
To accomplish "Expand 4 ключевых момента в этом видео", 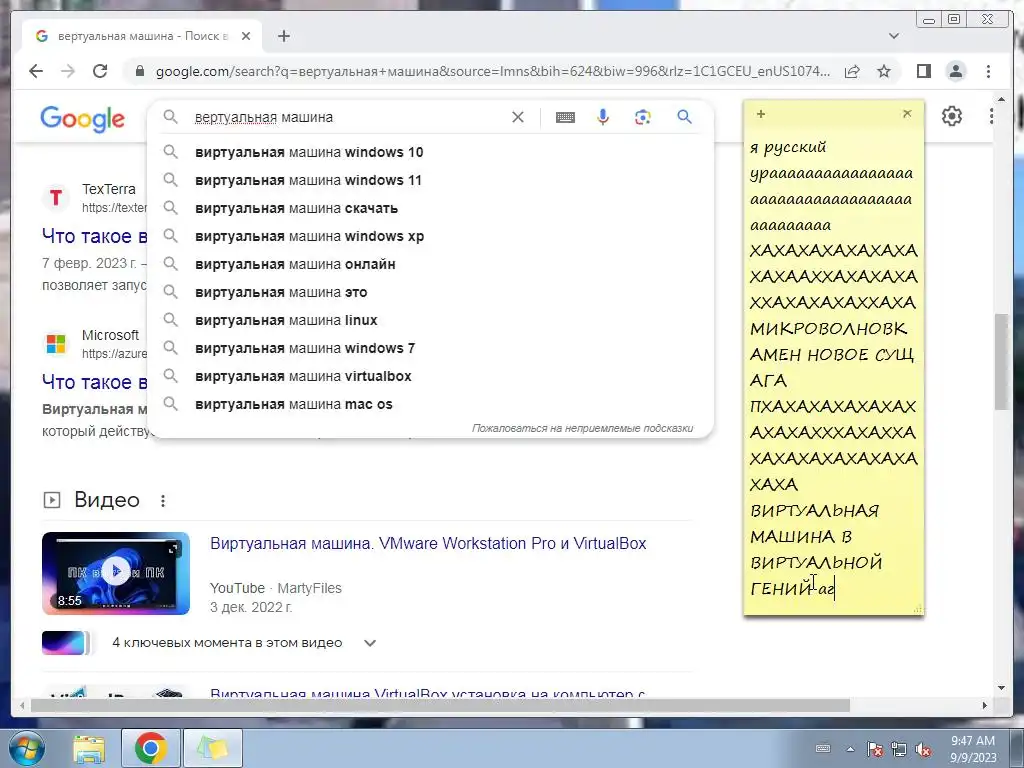I will pyautogui.click(x=370, y=643).
